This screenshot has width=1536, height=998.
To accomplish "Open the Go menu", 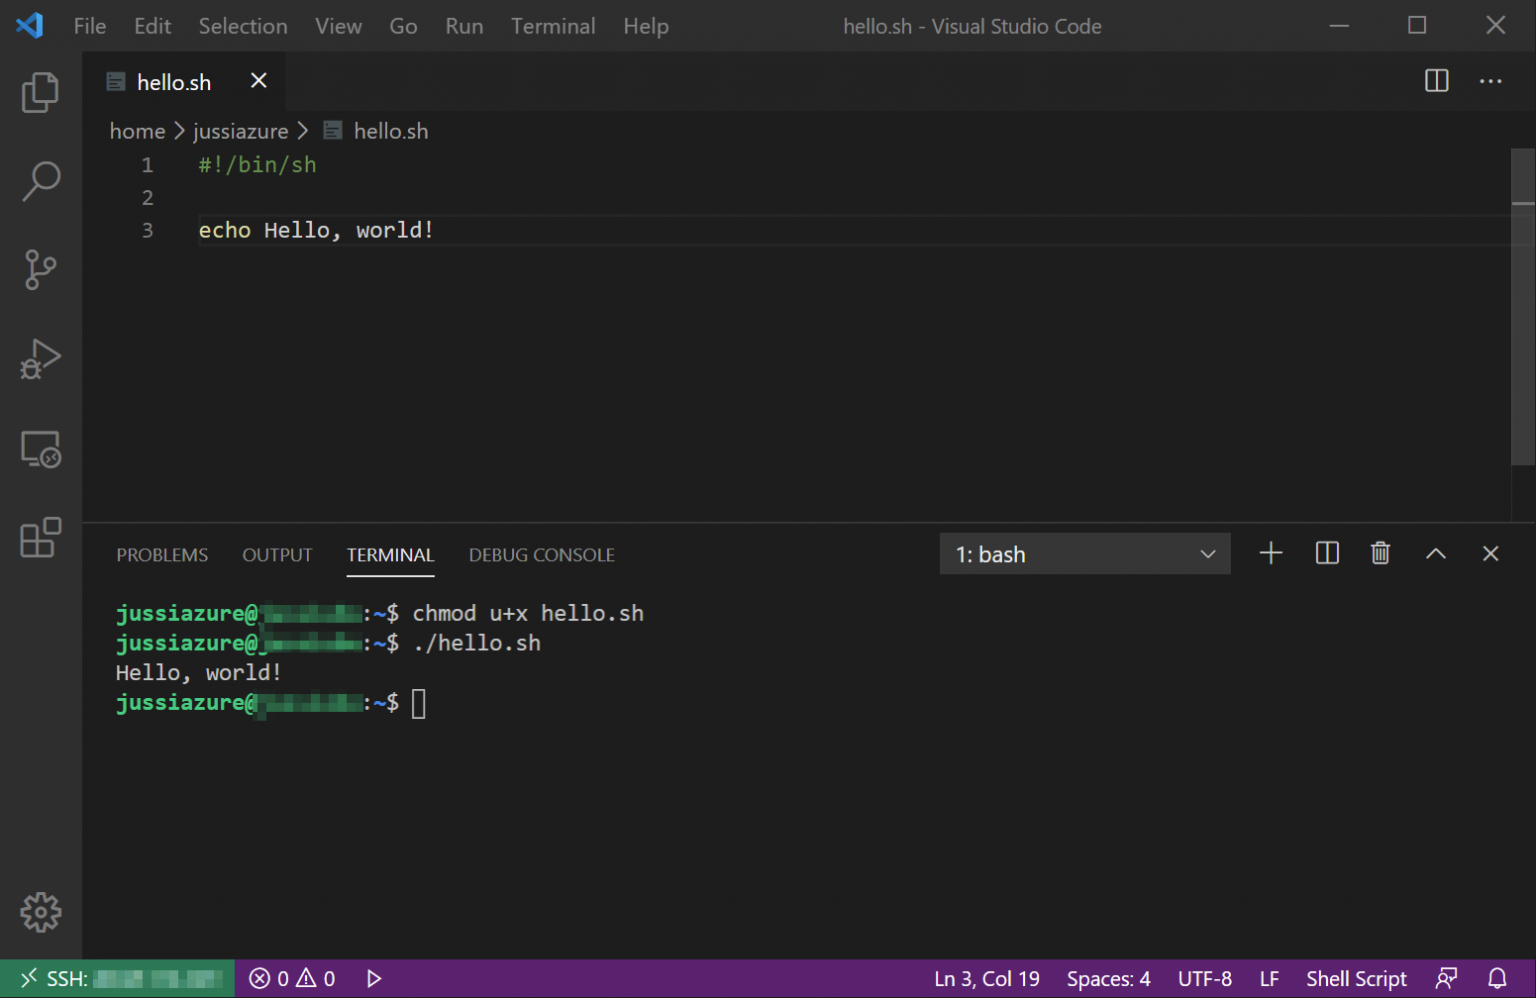I will [x=403, y=26].
